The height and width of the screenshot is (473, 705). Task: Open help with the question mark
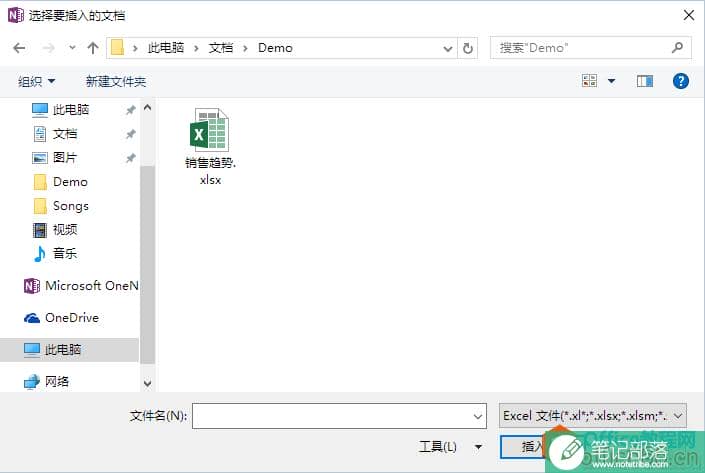(x=681, y=81)
